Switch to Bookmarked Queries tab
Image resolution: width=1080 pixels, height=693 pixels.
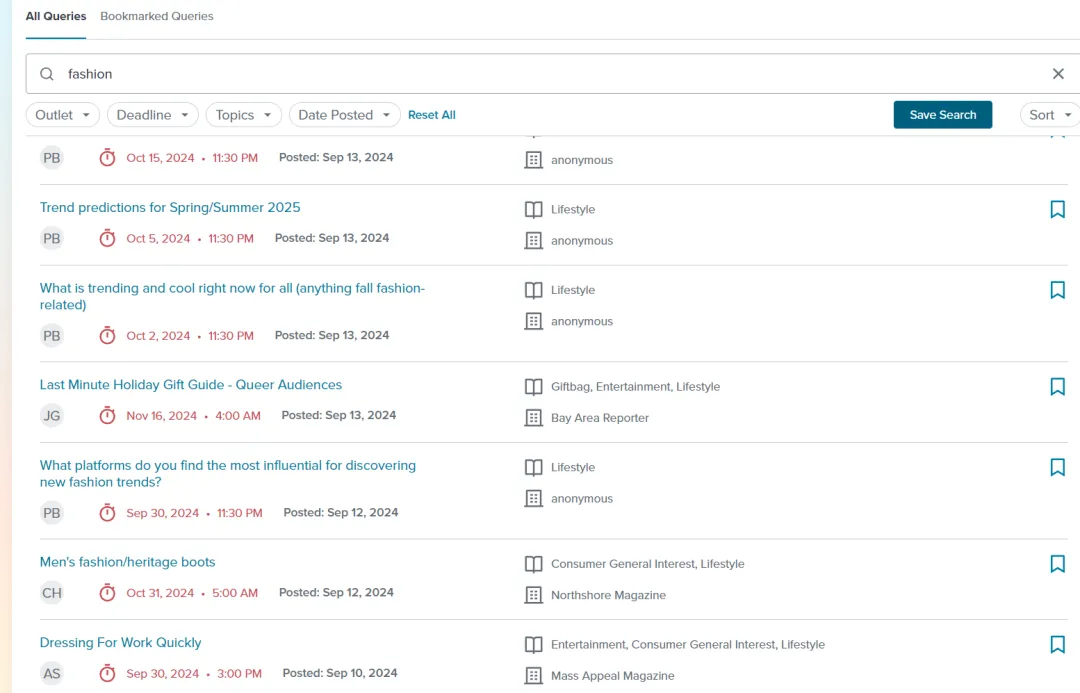tap(157, 16)
